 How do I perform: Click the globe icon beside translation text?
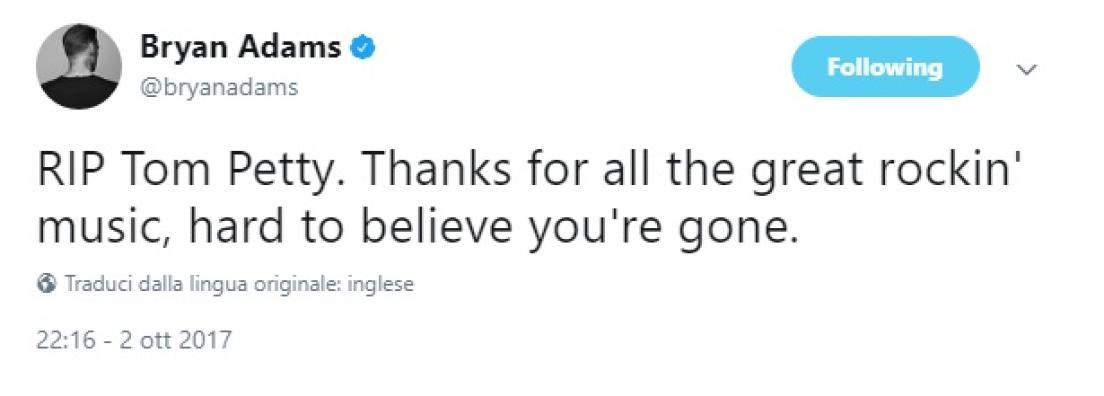[47, 285]
